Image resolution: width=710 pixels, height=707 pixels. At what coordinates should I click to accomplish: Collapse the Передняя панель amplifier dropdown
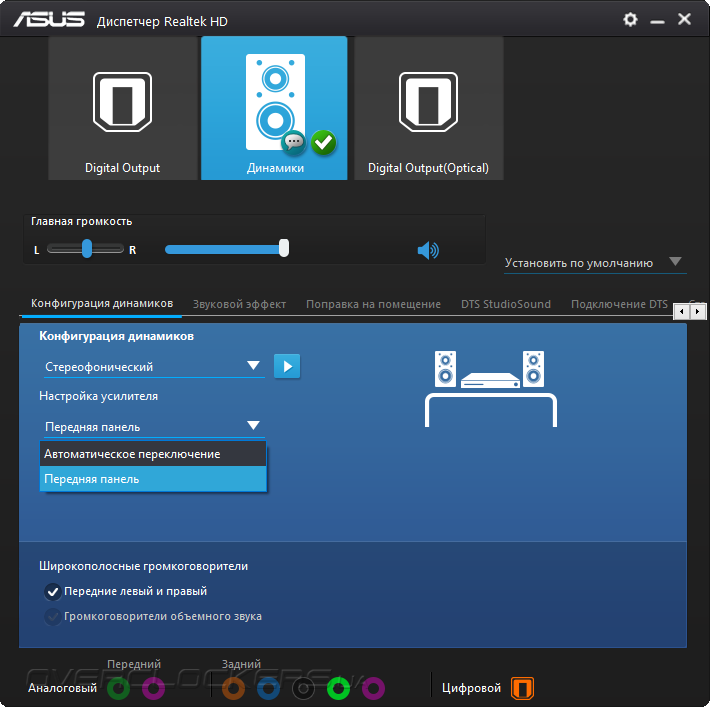click(152, 427)
